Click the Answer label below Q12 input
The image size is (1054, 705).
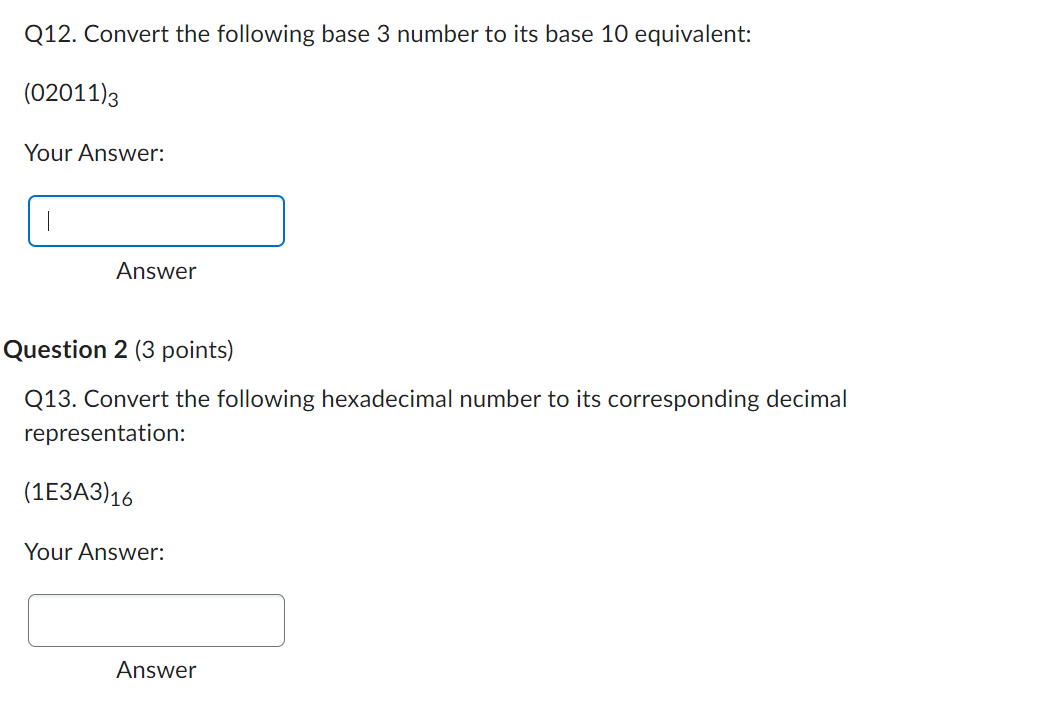pyautogui.click(x=156, y=271)
